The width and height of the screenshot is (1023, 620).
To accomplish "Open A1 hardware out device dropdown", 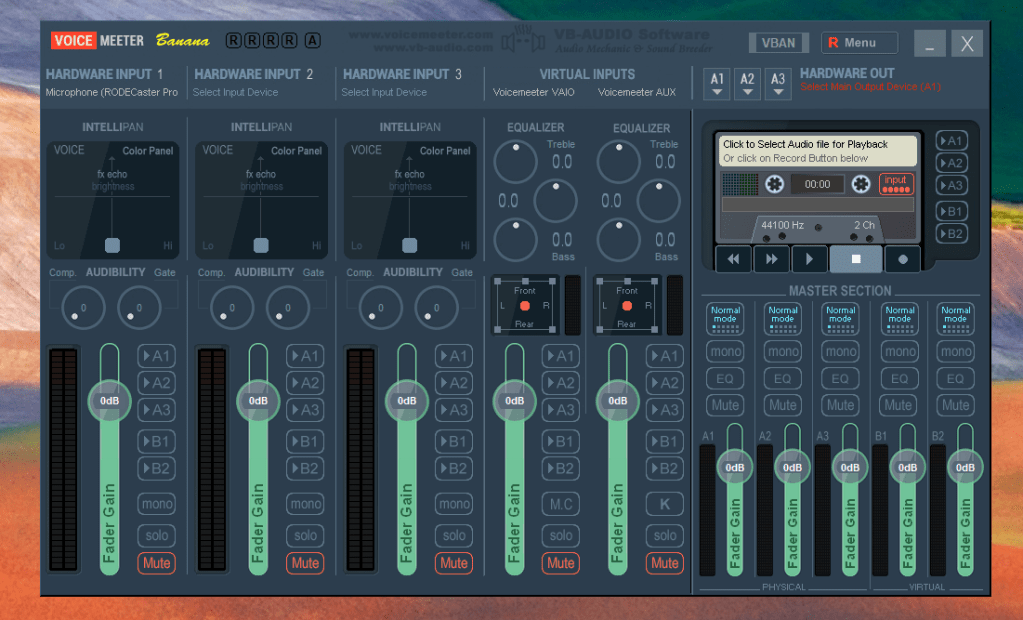I will 716,84.
